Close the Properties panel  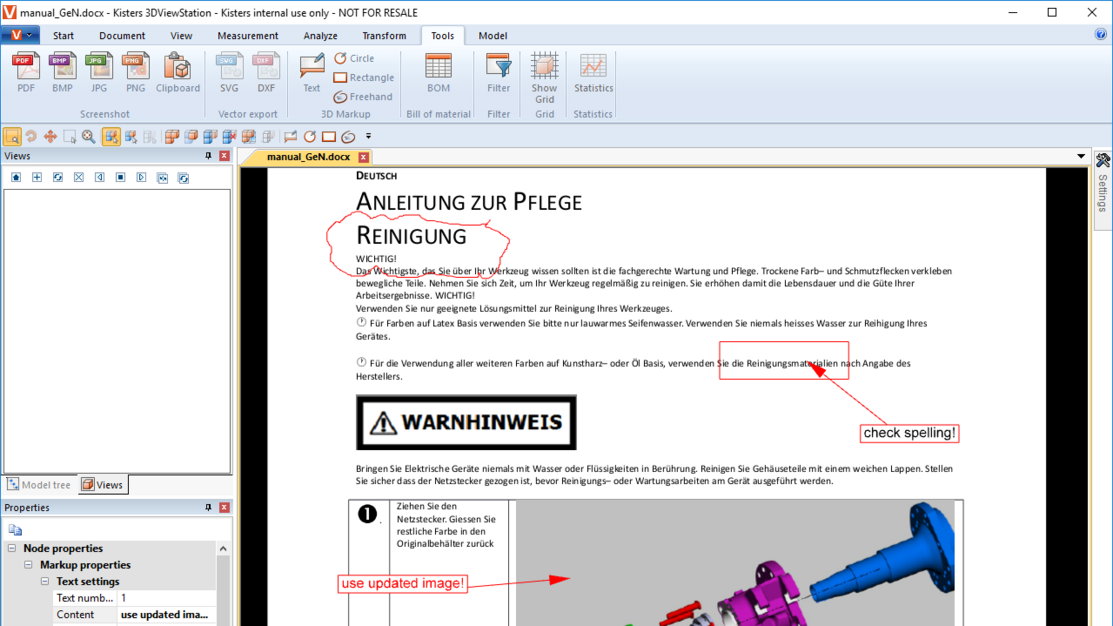(x=224, y=507)
